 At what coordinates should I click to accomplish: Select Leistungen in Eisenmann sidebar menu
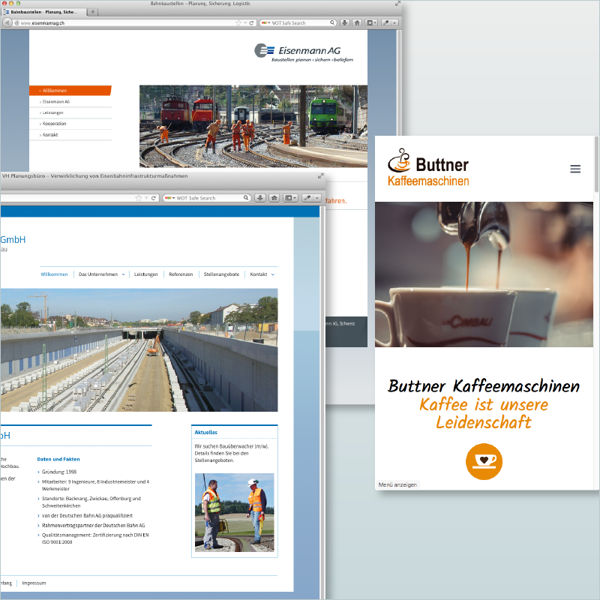(70, 113)
